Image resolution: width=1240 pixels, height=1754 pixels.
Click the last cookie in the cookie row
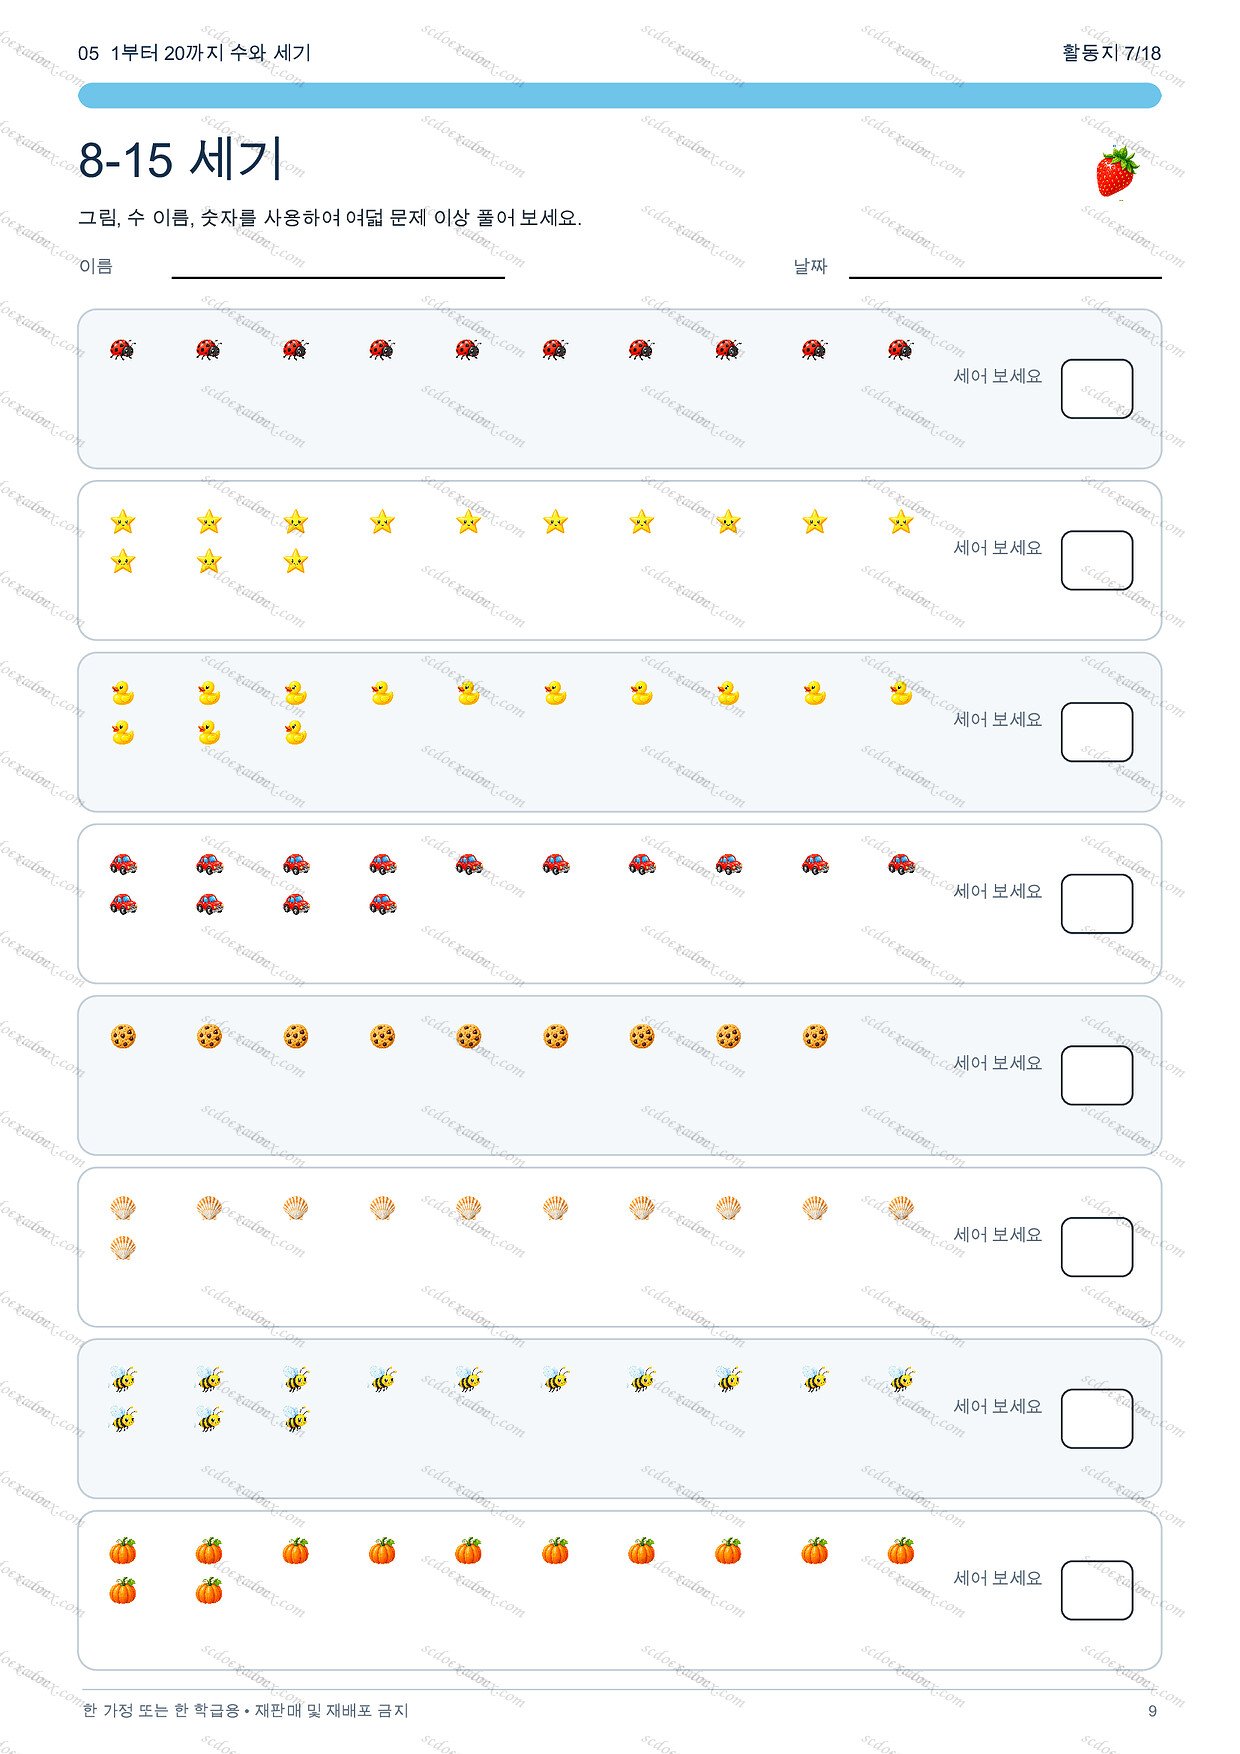[815, 1036]
